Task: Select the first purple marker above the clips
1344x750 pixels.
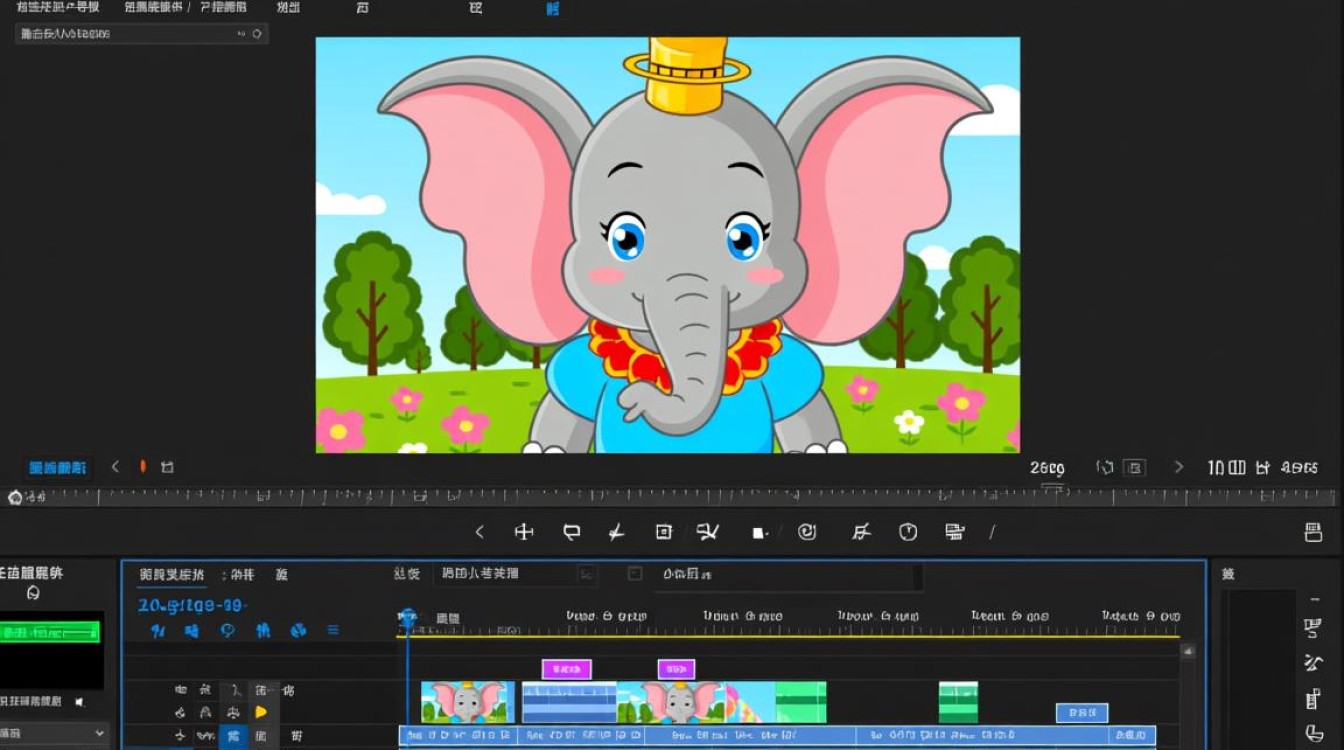Action: [567, 669]
